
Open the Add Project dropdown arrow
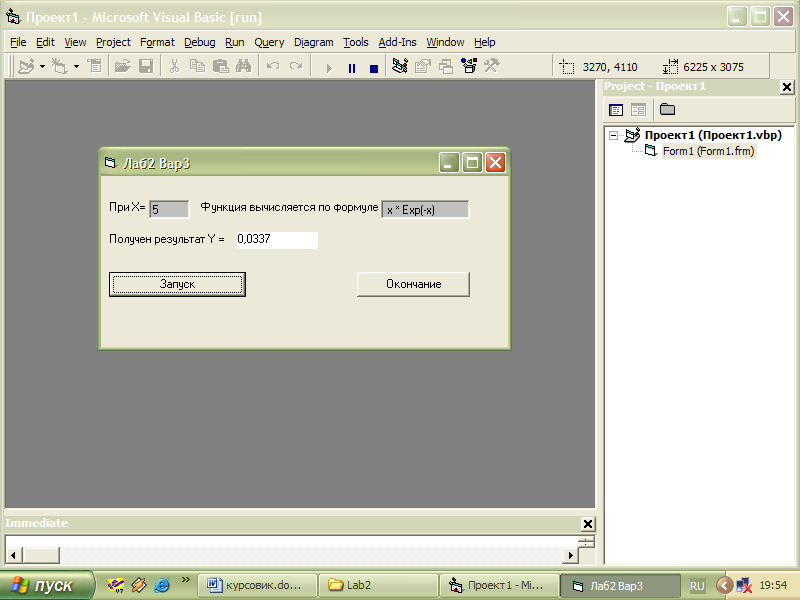(42, 66)
